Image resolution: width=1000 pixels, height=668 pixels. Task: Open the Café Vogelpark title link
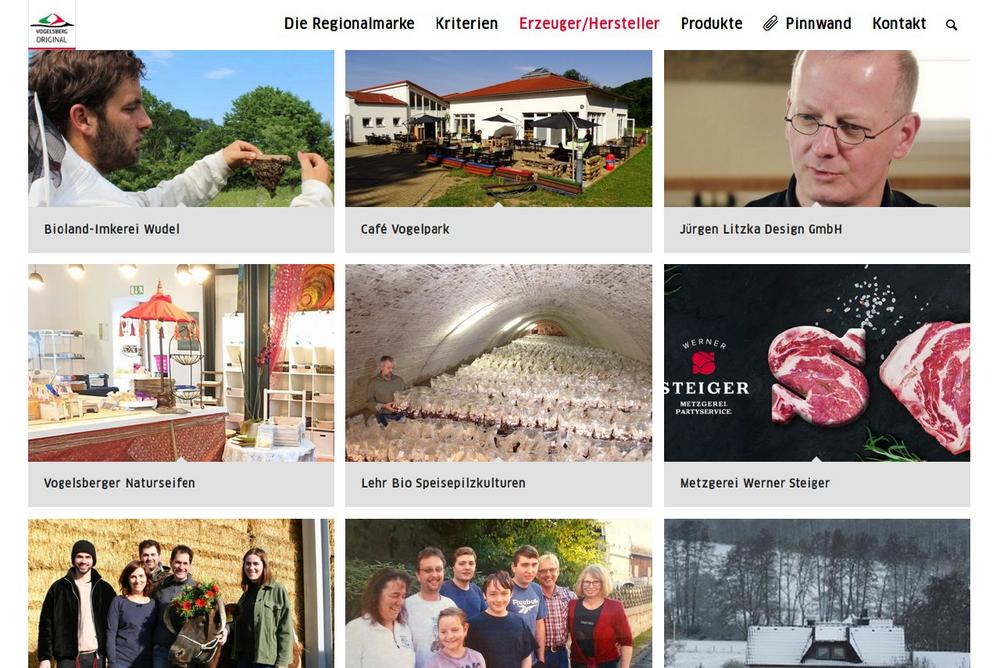pyautogui.click(x=405, y=229)
